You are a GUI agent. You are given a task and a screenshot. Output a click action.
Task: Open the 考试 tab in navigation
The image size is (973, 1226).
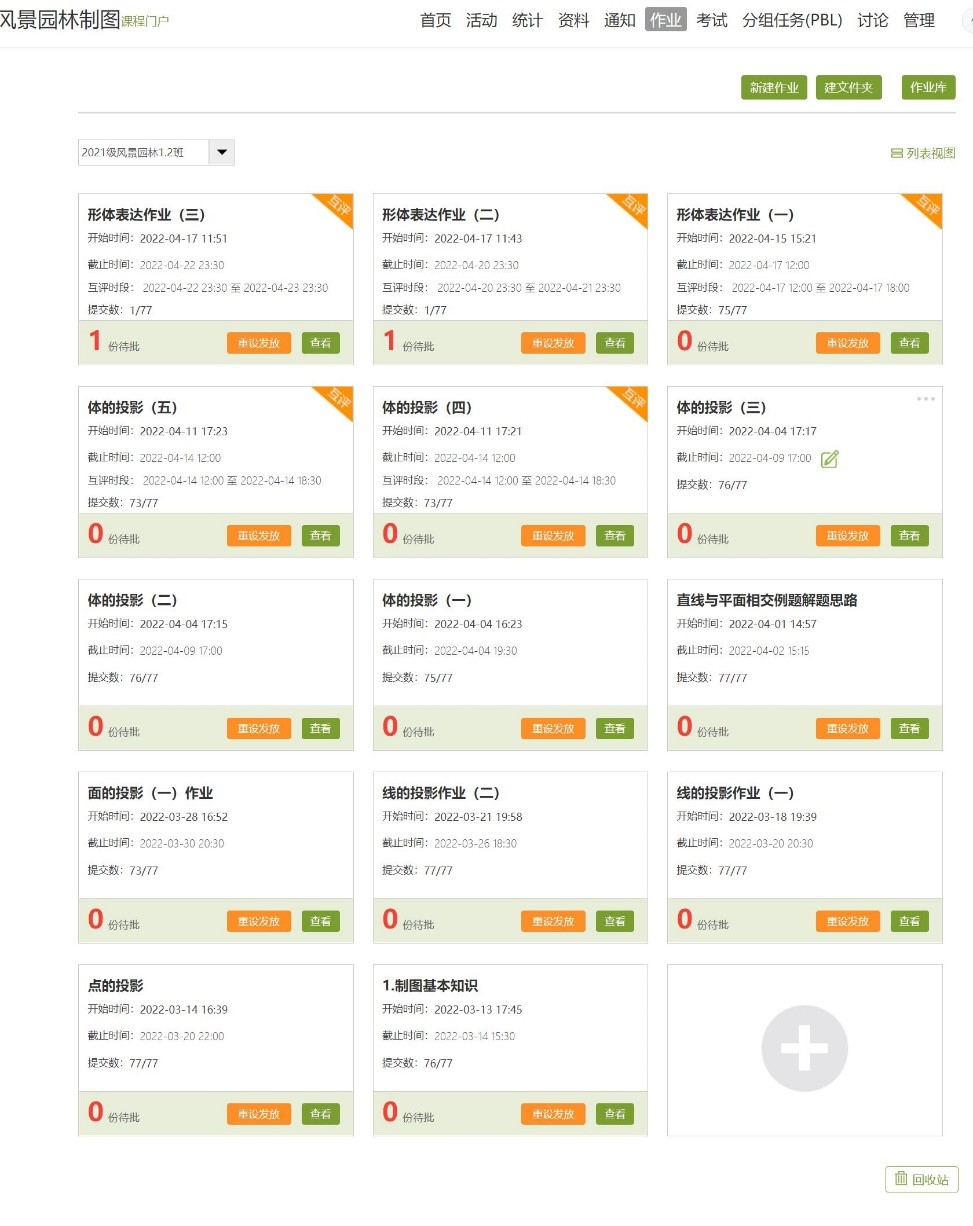(x=712, y=20)
